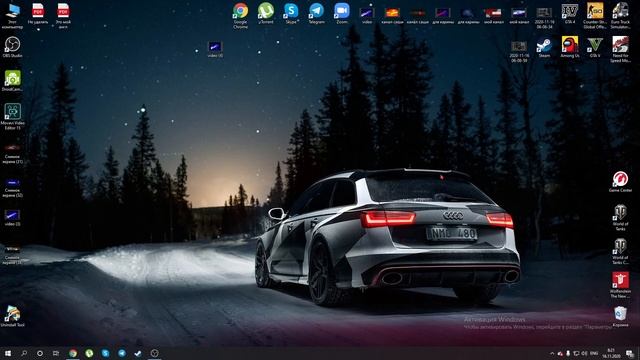Open Cortana circle on the taskbar
The height and width of the screenshot is (360, 640).
pyautogui.click(x=40, y=353)
